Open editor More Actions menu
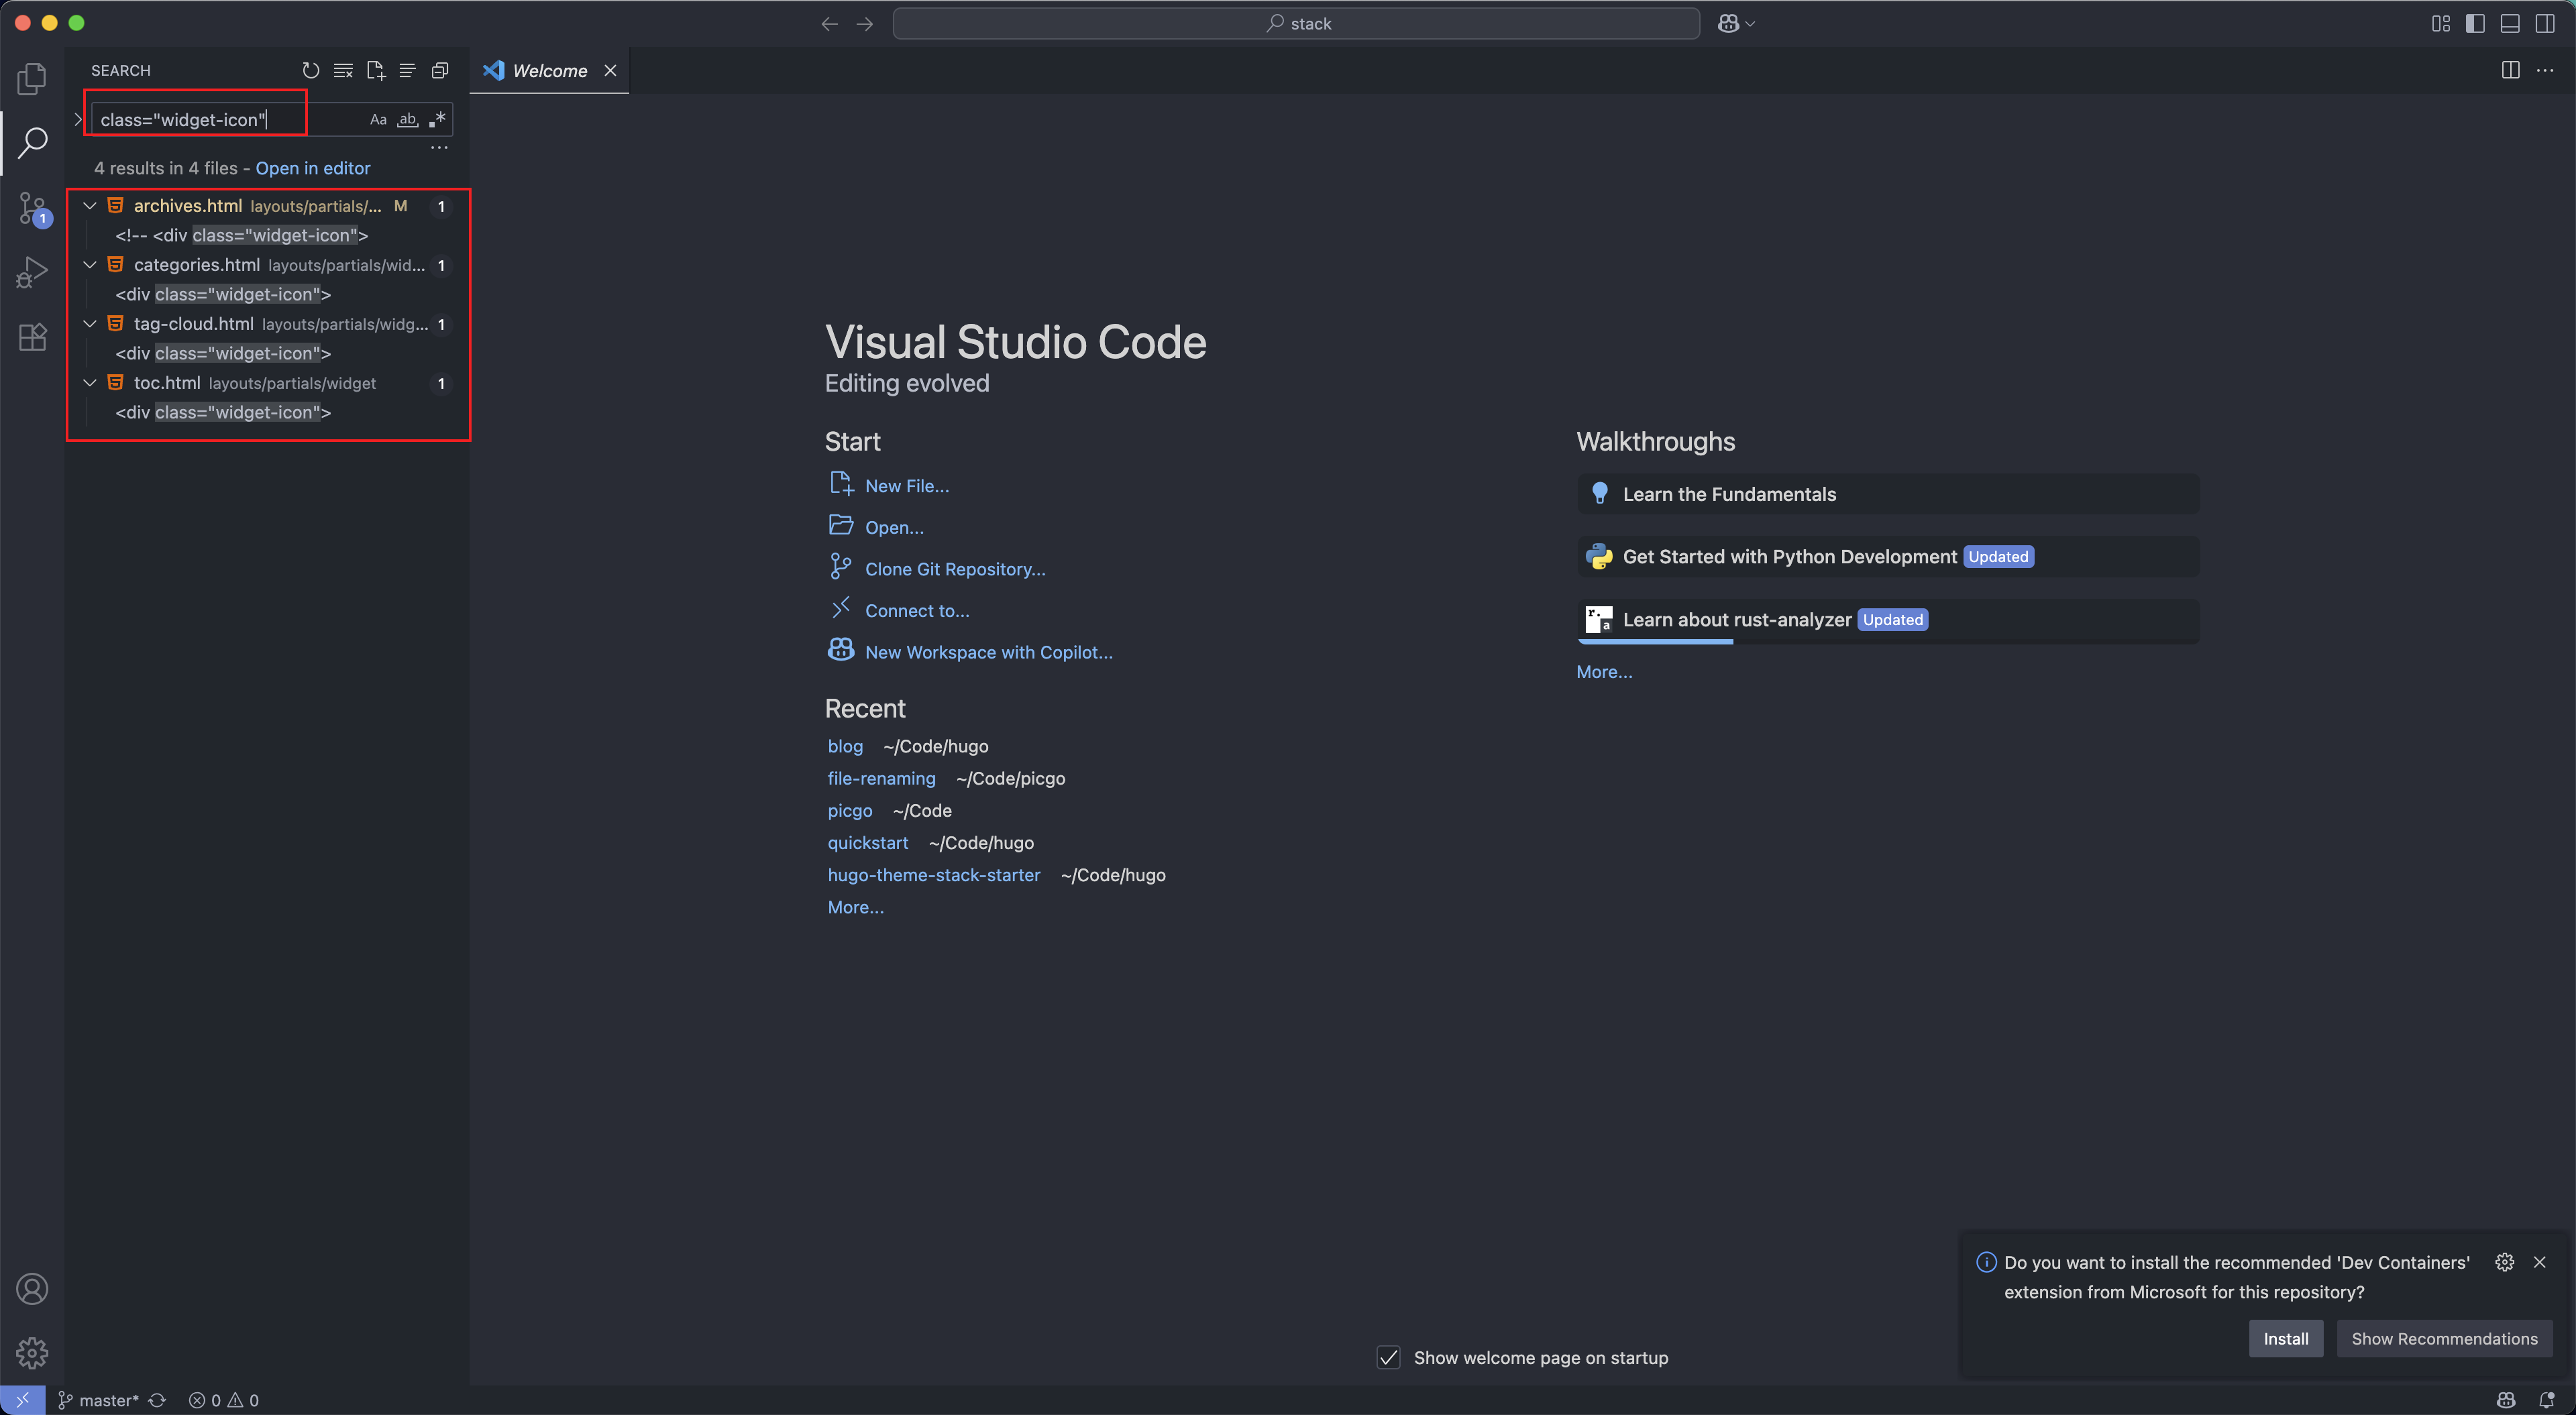2576x1415 pixels. pyautogui.click(x=2545, y=70)
